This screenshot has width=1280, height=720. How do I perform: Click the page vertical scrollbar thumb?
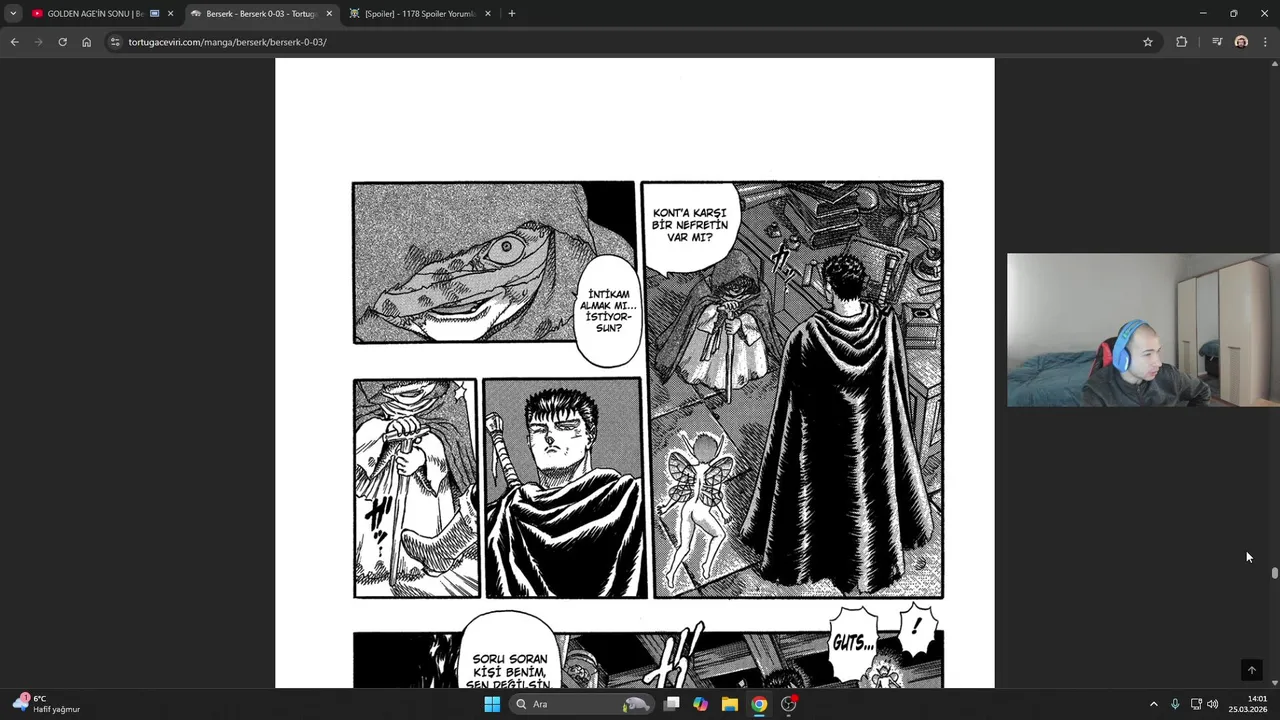click(1275, 573)
